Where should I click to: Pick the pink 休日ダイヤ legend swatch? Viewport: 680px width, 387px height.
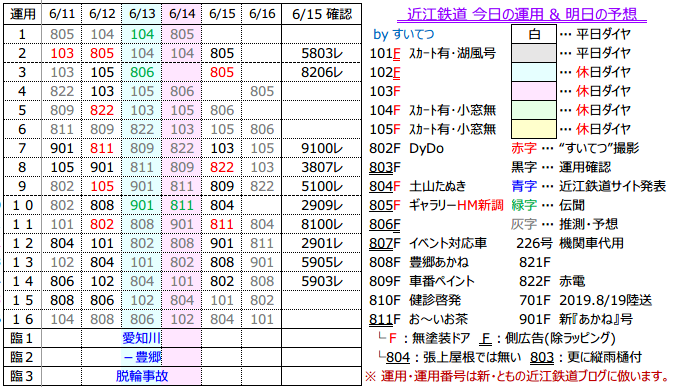534,91
